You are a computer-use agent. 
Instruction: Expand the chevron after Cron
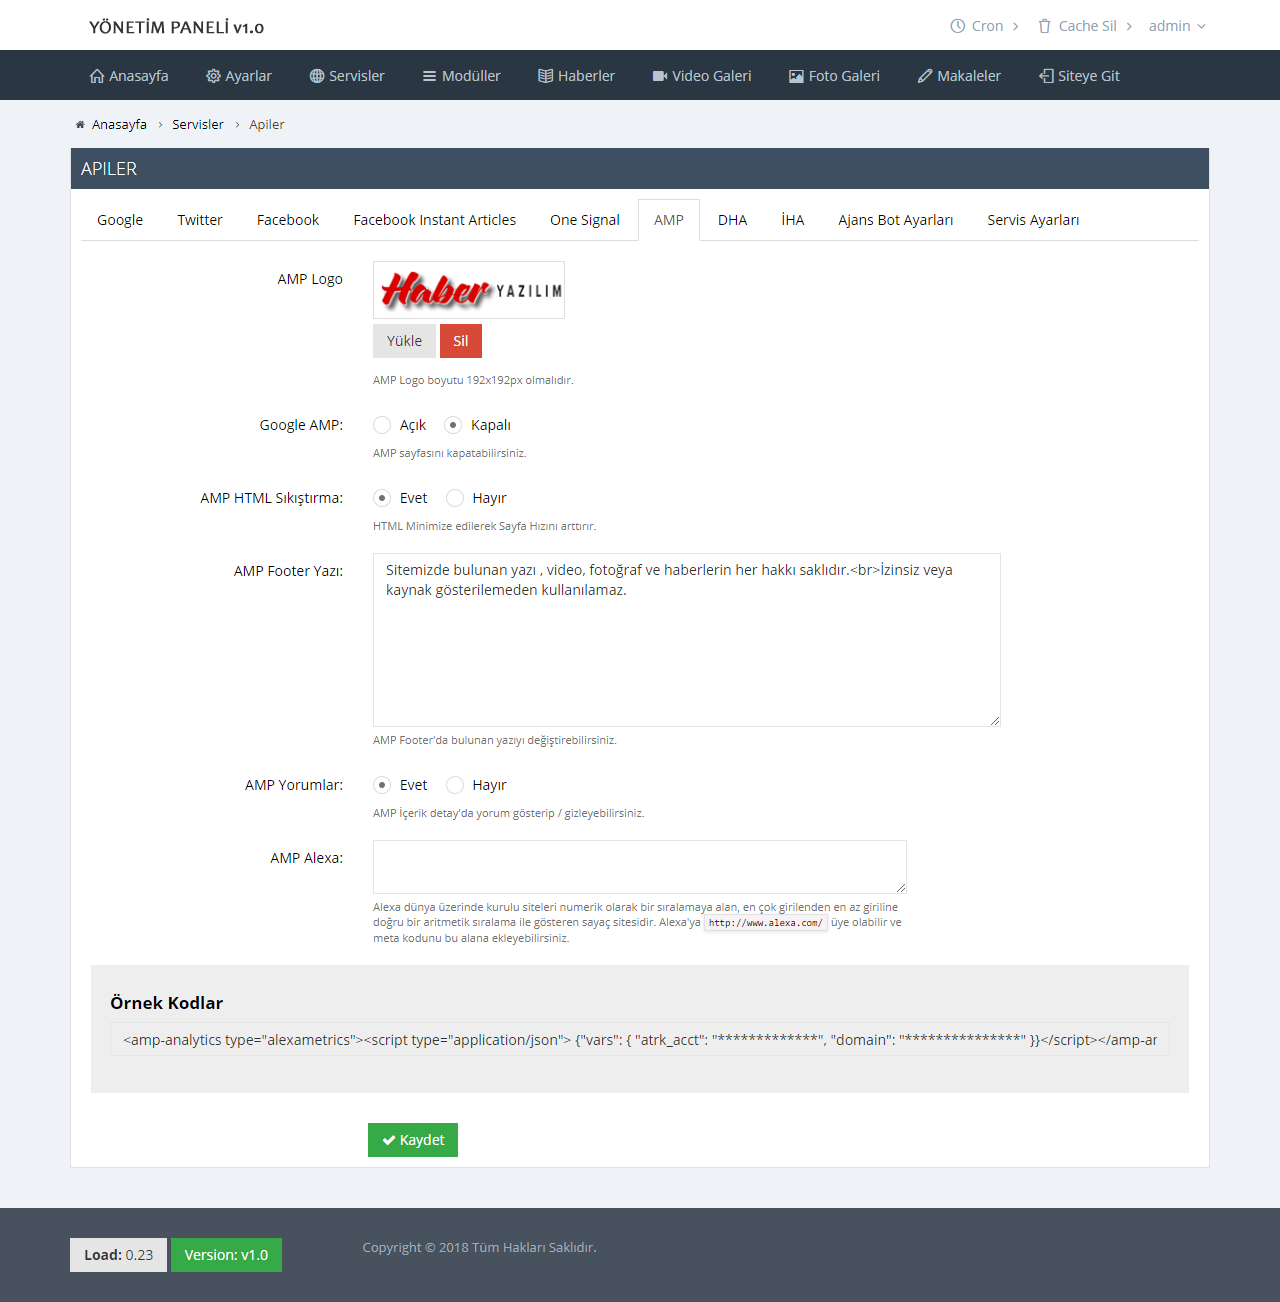(x=1015, y=26)
